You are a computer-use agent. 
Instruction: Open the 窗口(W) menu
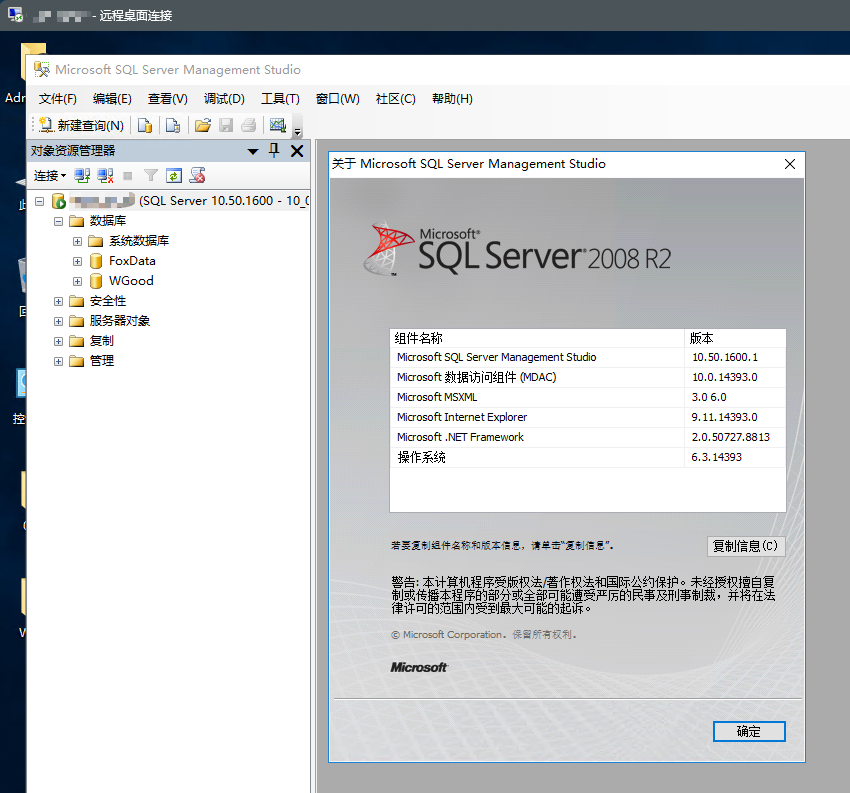338,99
